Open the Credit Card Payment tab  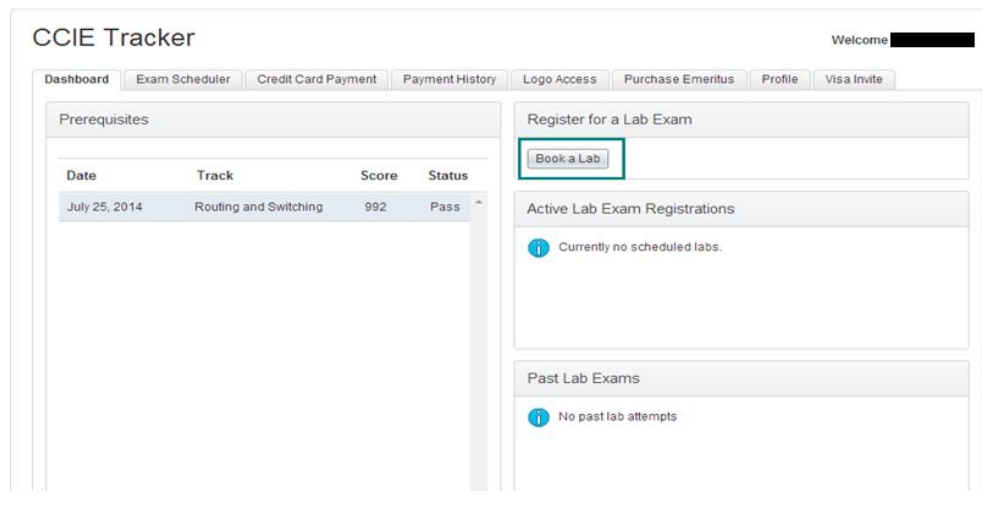coord(317,79)
